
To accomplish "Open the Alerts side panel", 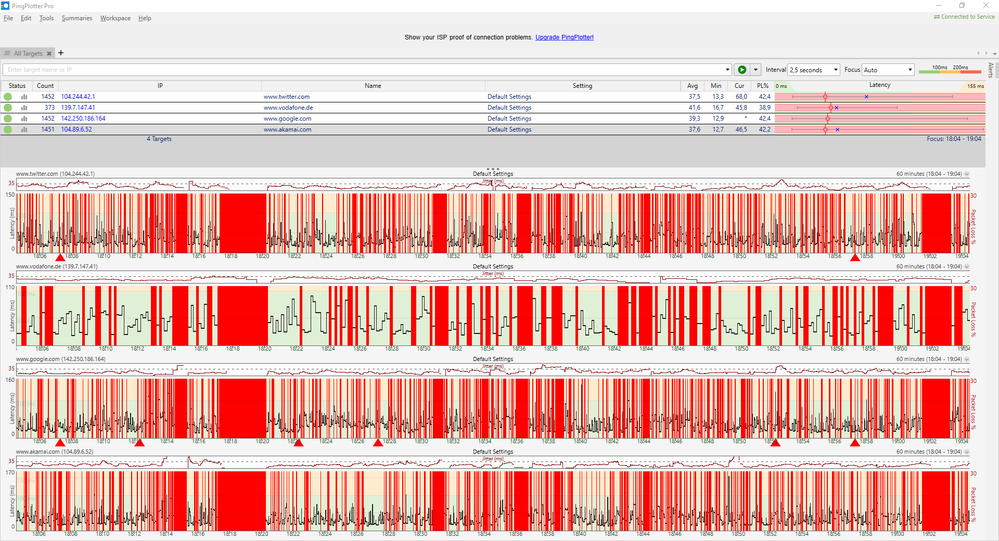I will pos(991,69).
